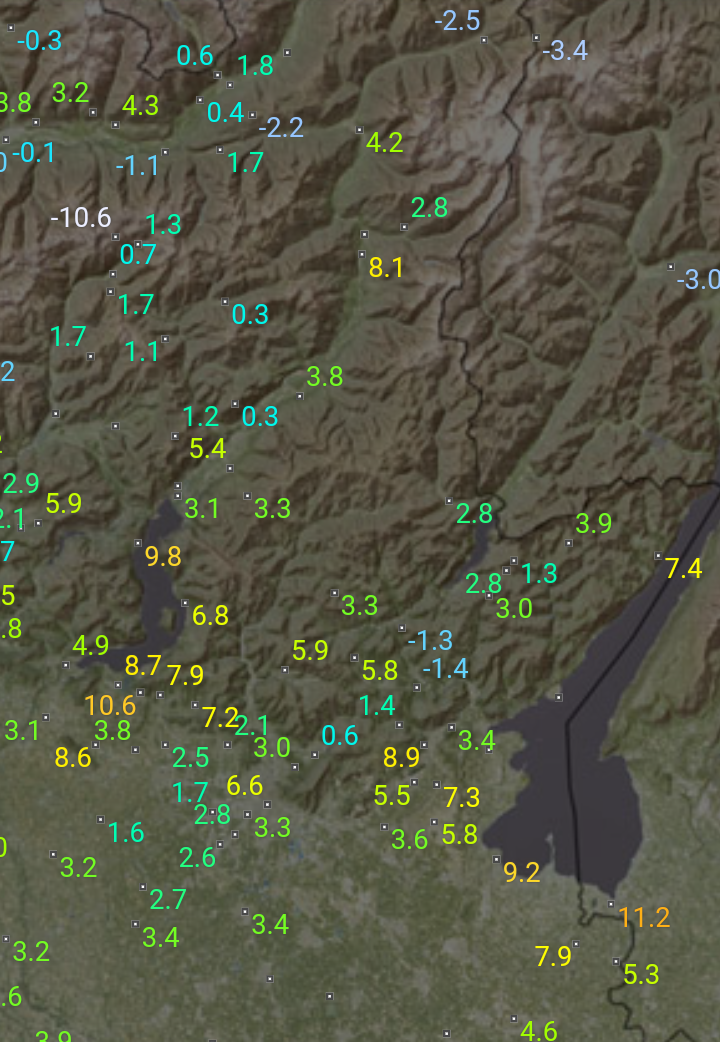Screen dimensions: 720x1042
Task: Select the orange 10.6 temperature reading
Action: pyautogui.click(x=110, y=705)
